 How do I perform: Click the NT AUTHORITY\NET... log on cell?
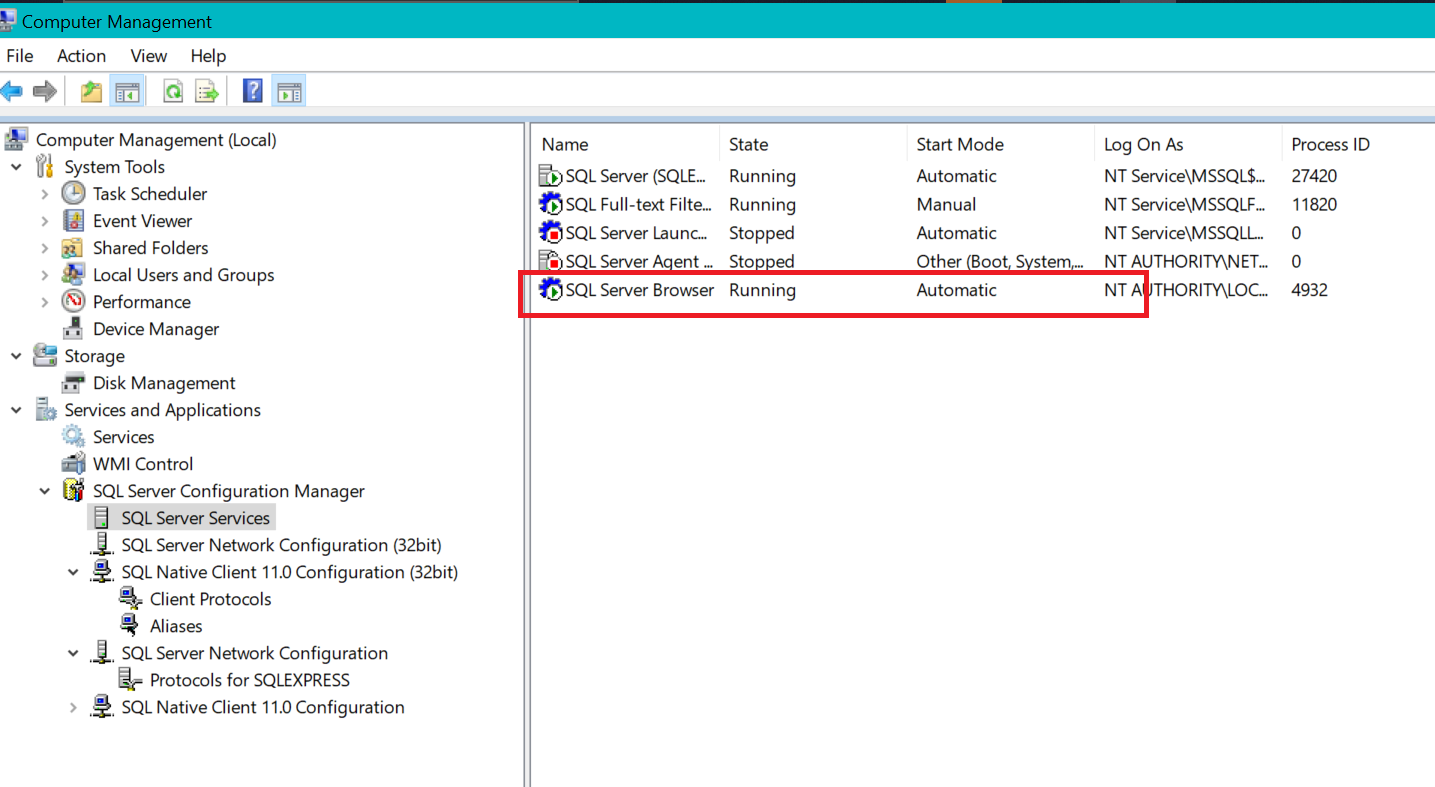point(1186,261)
